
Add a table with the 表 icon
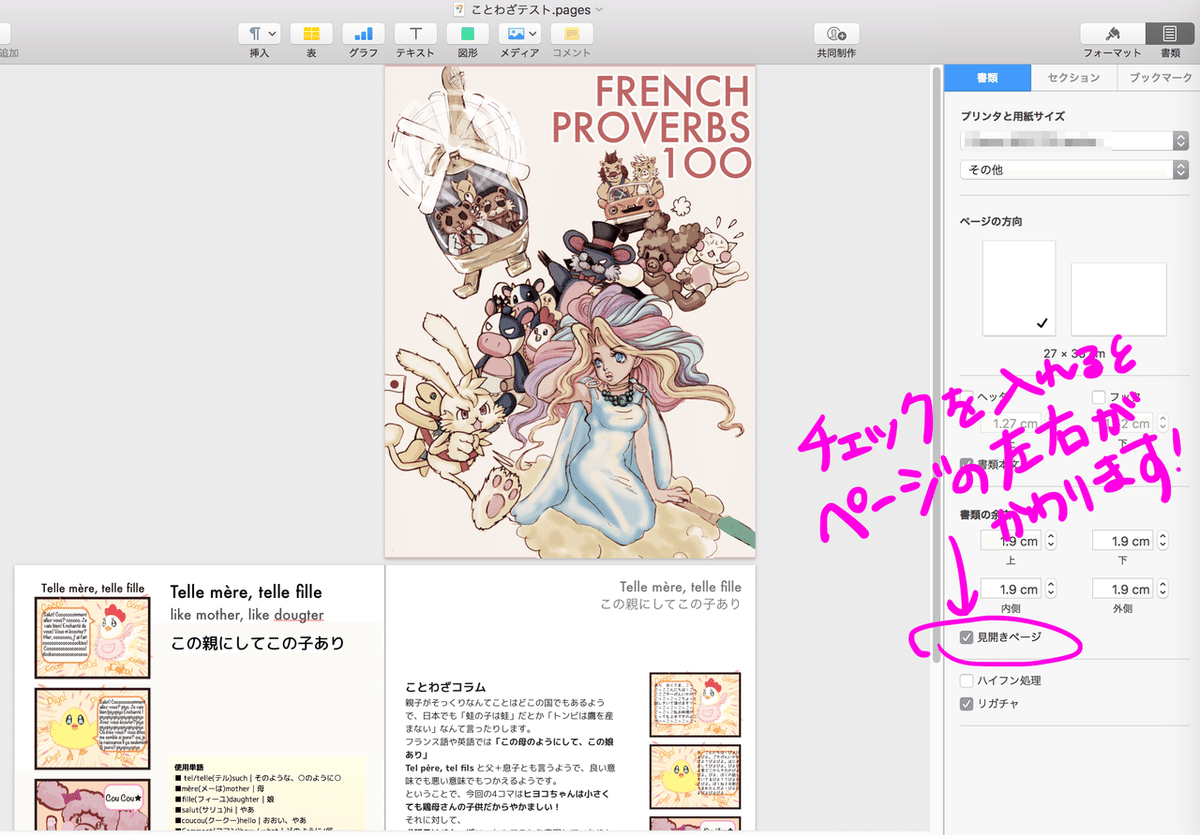pos(311,33)
